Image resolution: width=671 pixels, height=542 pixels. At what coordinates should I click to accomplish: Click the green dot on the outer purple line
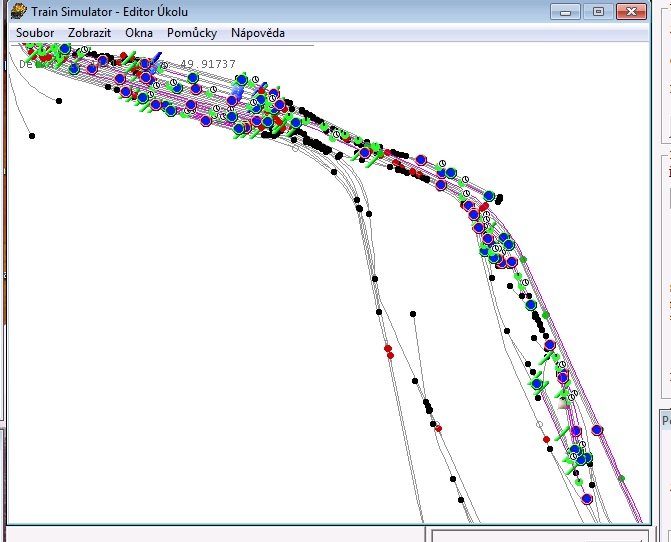pyautogui.click(x=621, y=479)
